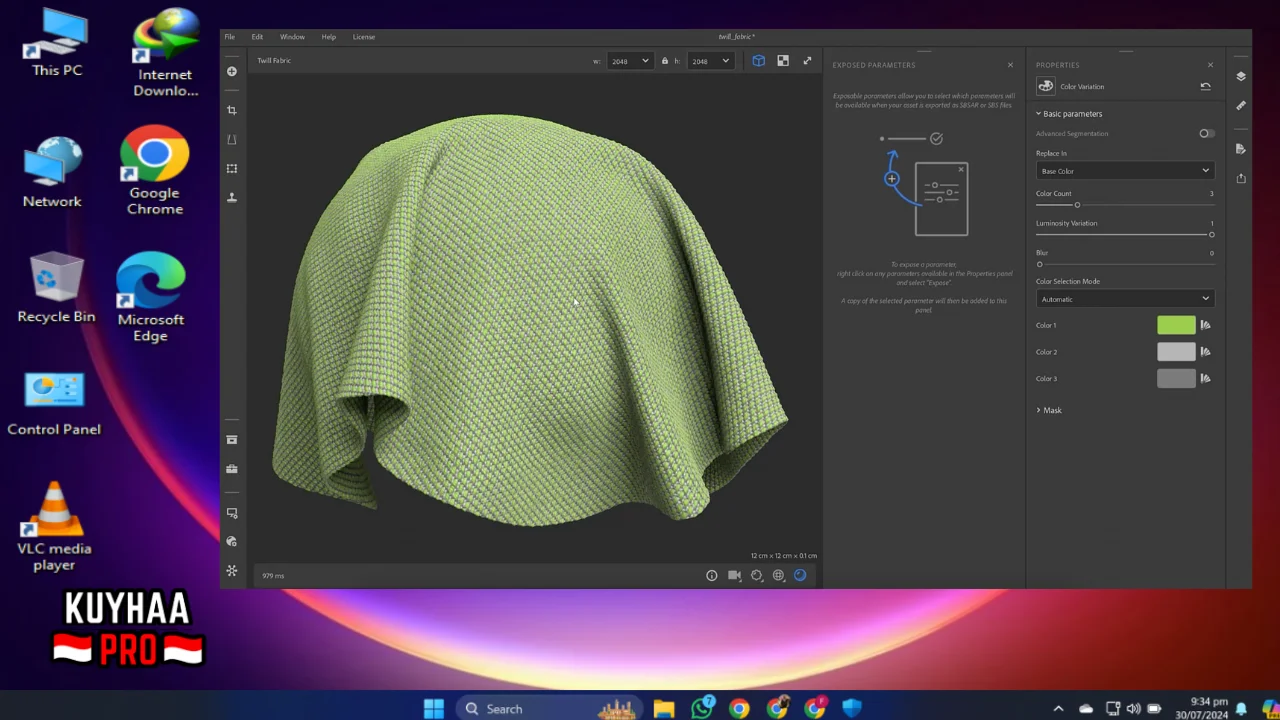Reset Color Variation with undo arrow icon
The width and height of the screenshot is (1280, 720).
pyautogui.click(x=1205, y=87)
